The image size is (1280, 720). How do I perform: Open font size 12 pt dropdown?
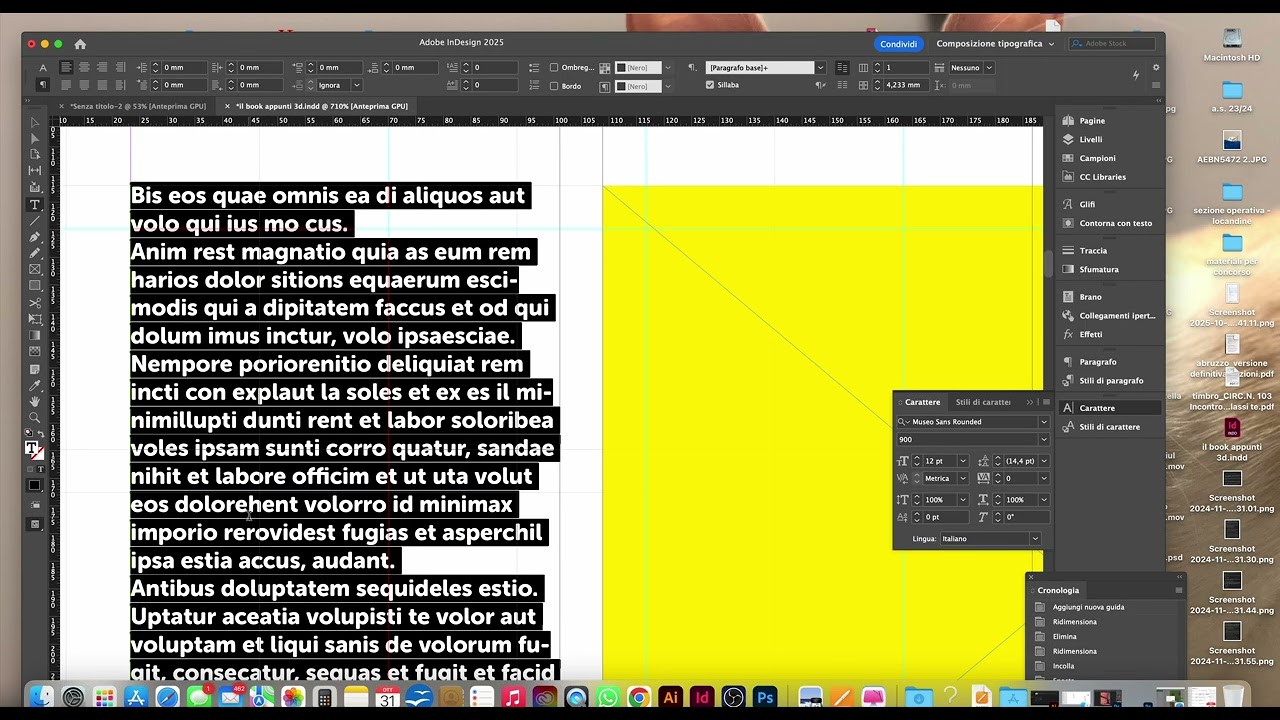(963, 461)
